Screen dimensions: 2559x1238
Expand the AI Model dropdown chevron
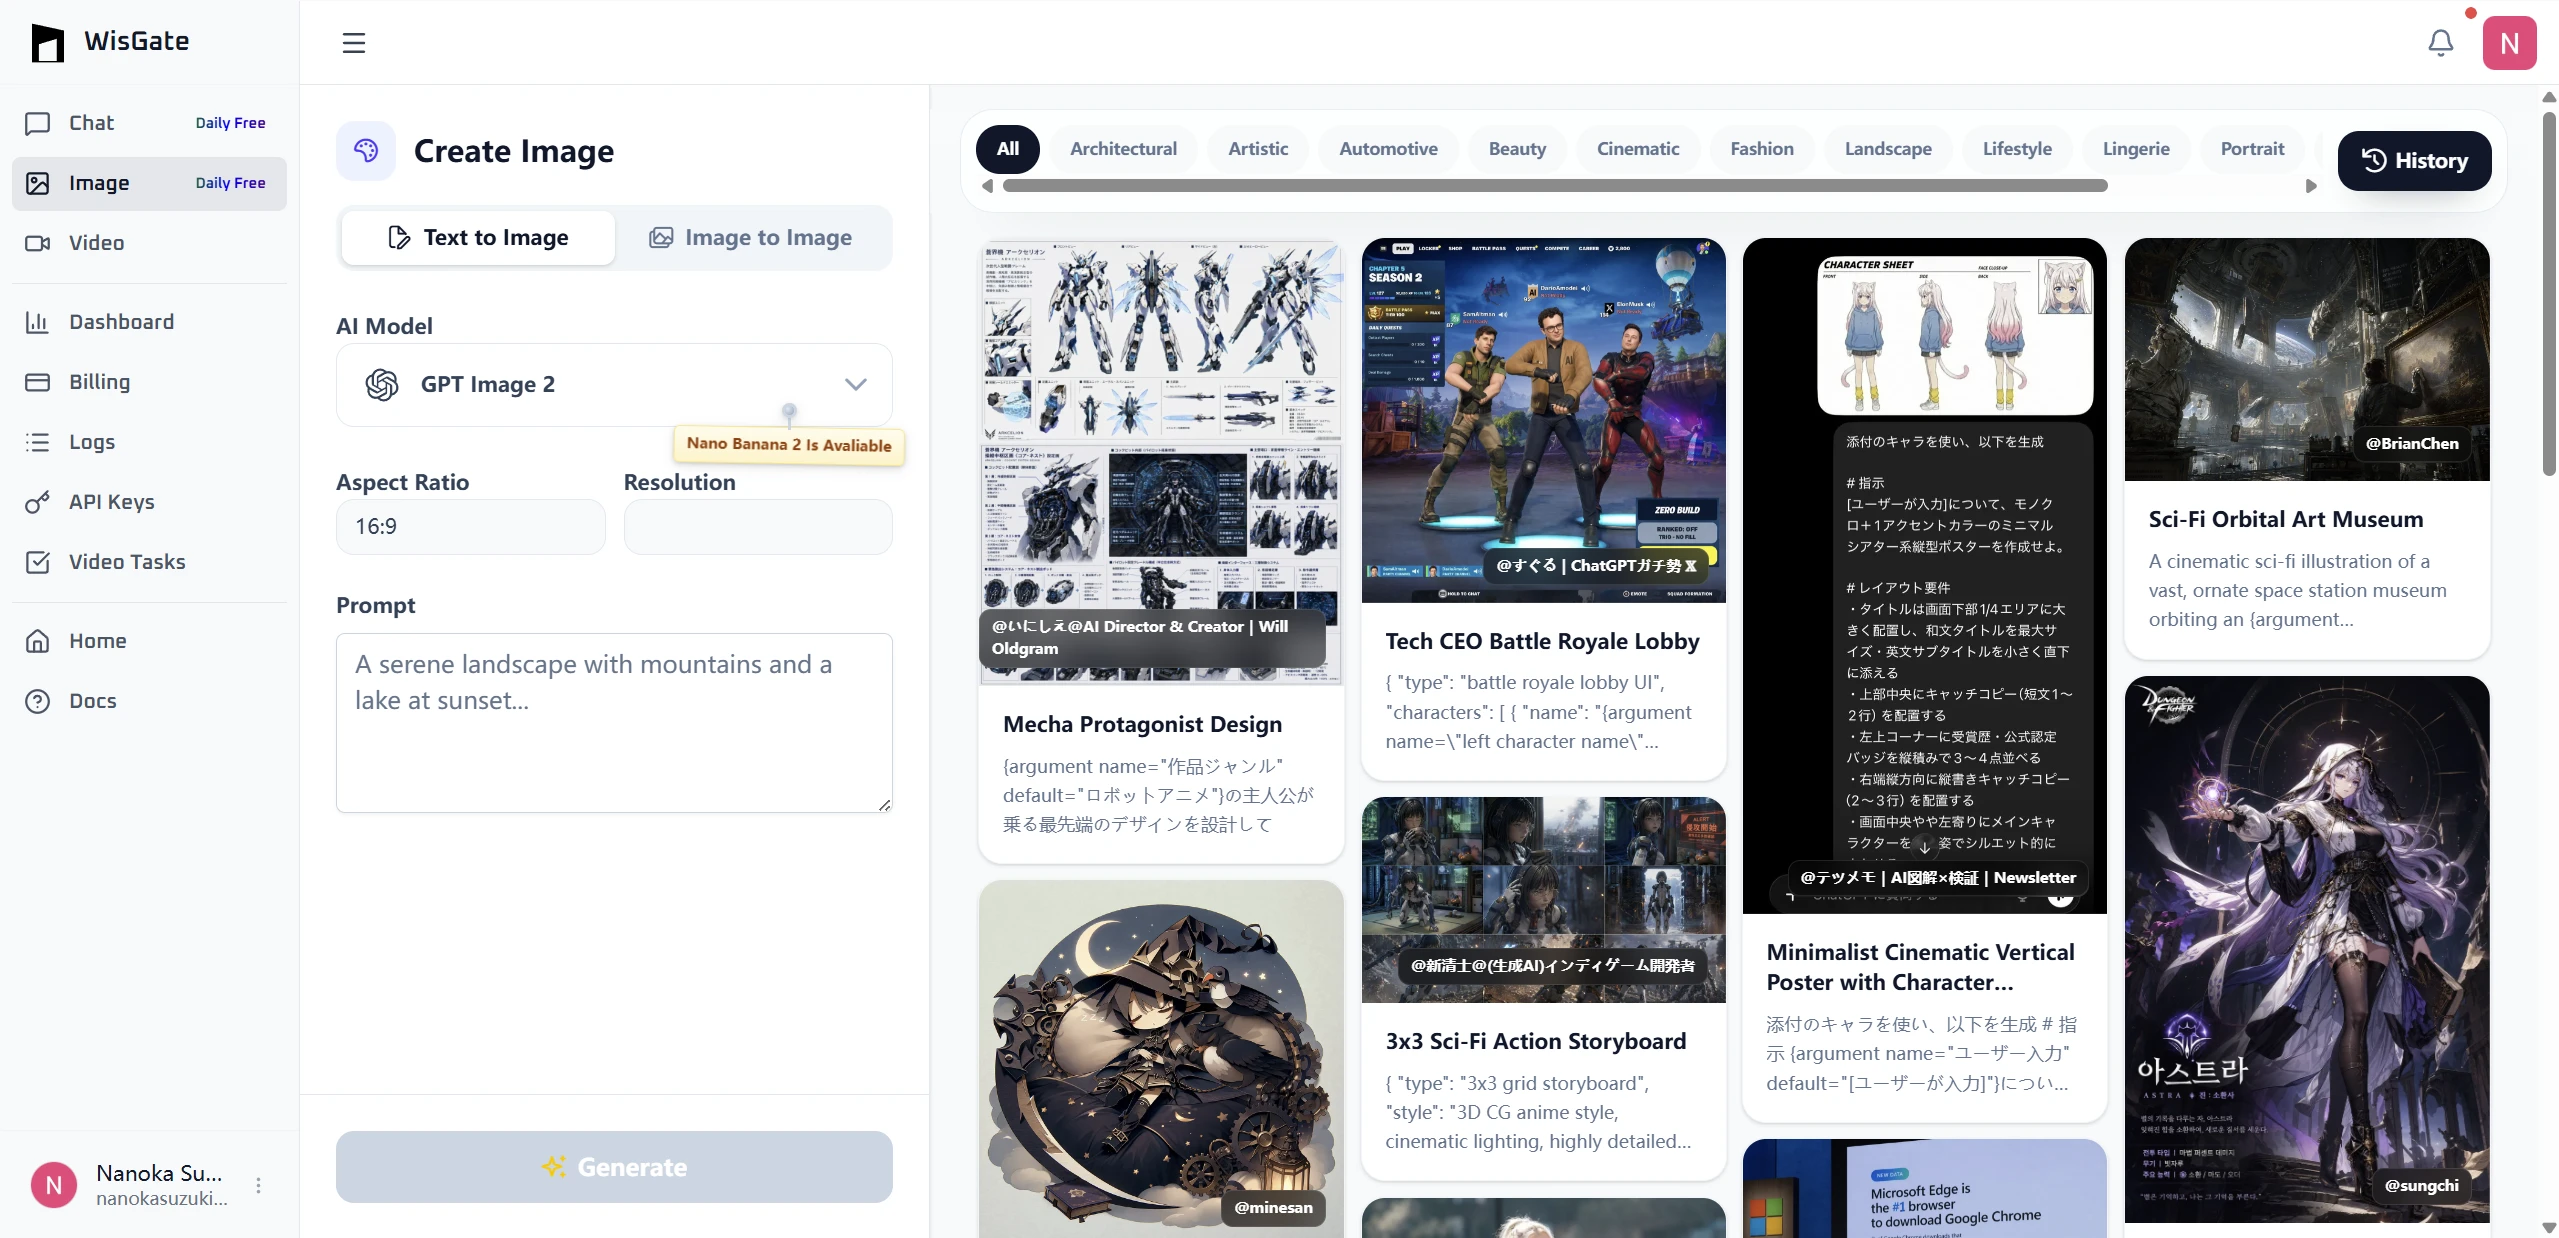point(855,385)
